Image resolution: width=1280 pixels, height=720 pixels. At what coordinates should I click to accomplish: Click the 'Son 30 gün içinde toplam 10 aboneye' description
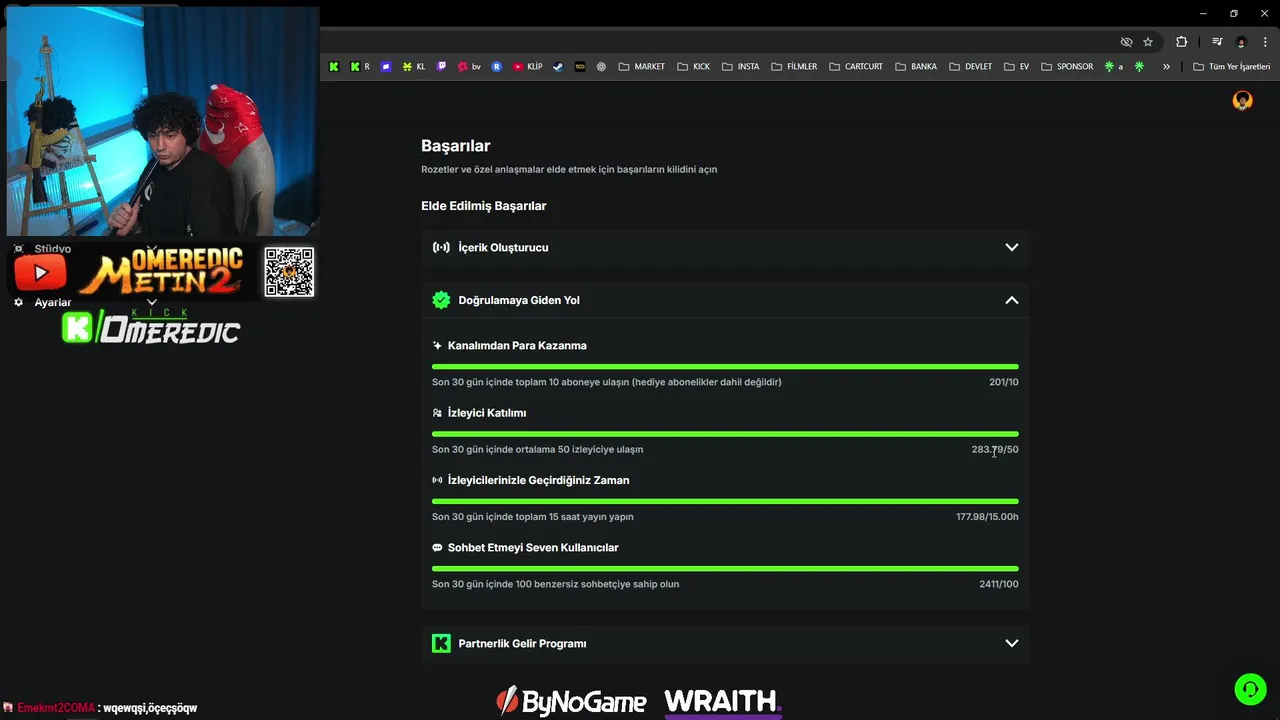(607, 382)
